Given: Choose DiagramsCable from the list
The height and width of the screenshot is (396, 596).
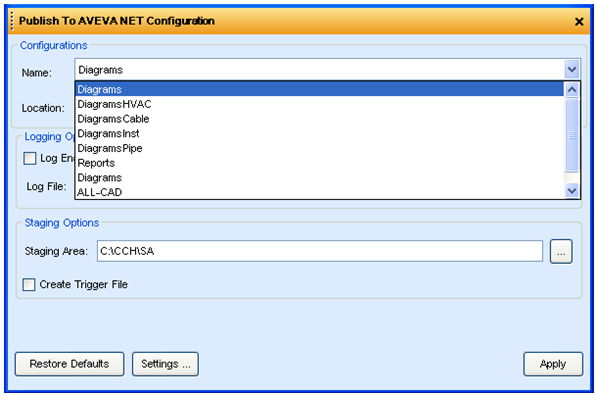Looking at the screenshot, I should tap(320, 119).
